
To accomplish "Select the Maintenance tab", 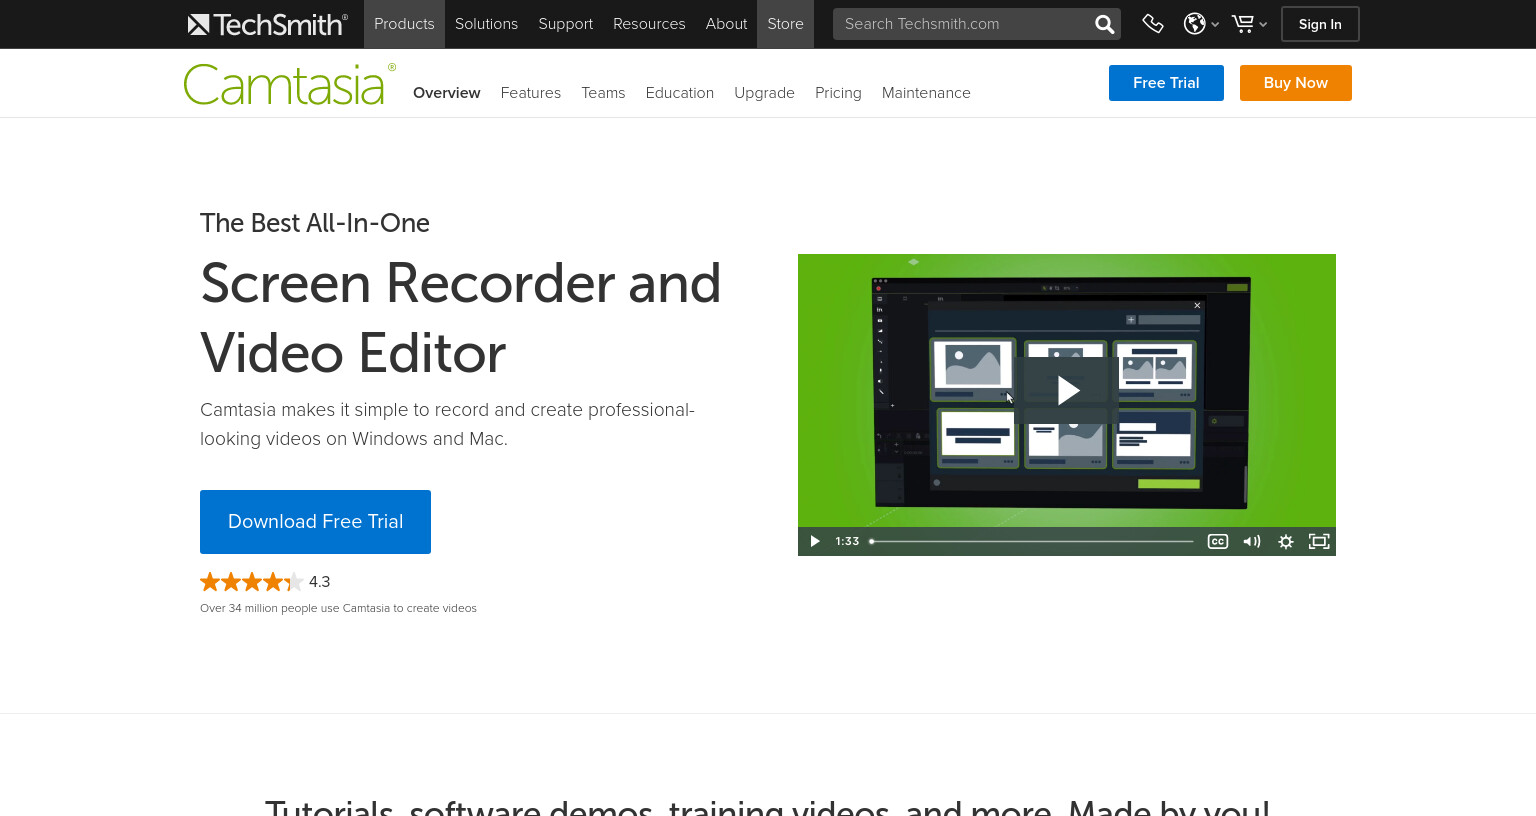I will (x=926, y=93).
